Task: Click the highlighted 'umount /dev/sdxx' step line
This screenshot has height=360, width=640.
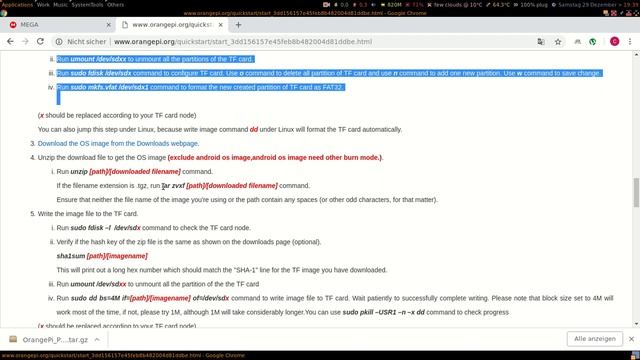Action: [x=155, y=59]
